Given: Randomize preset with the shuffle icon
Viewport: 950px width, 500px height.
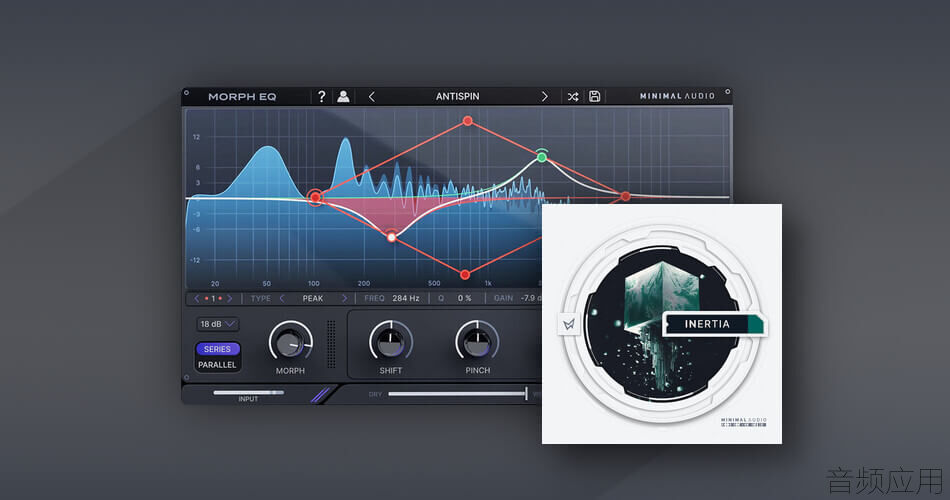Looking at the screenshot, I should (x=573, y=96).
